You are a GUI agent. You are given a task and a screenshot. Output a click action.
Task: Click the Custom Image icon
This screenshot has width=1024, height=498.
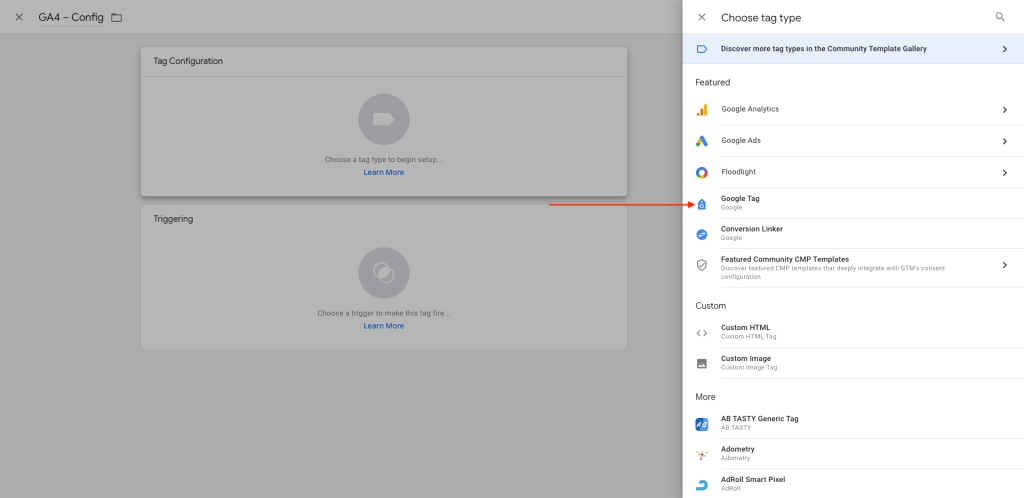[702, 363]
